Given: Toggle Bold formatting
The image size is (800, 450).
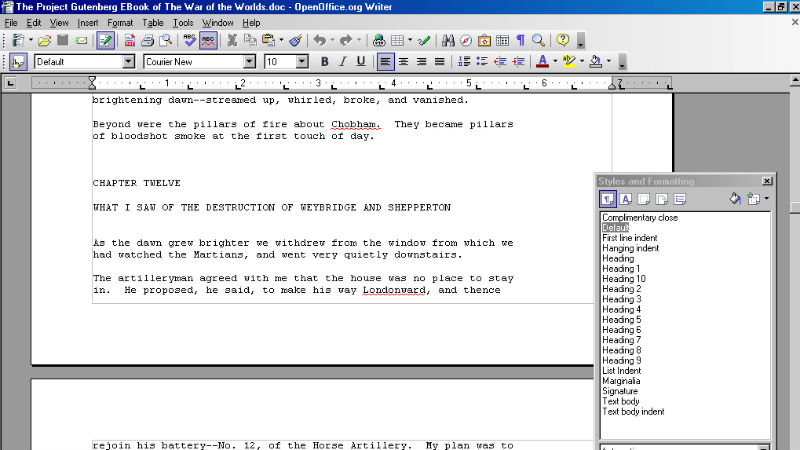Looking at the screenshot, I should (x=324, y=62).
